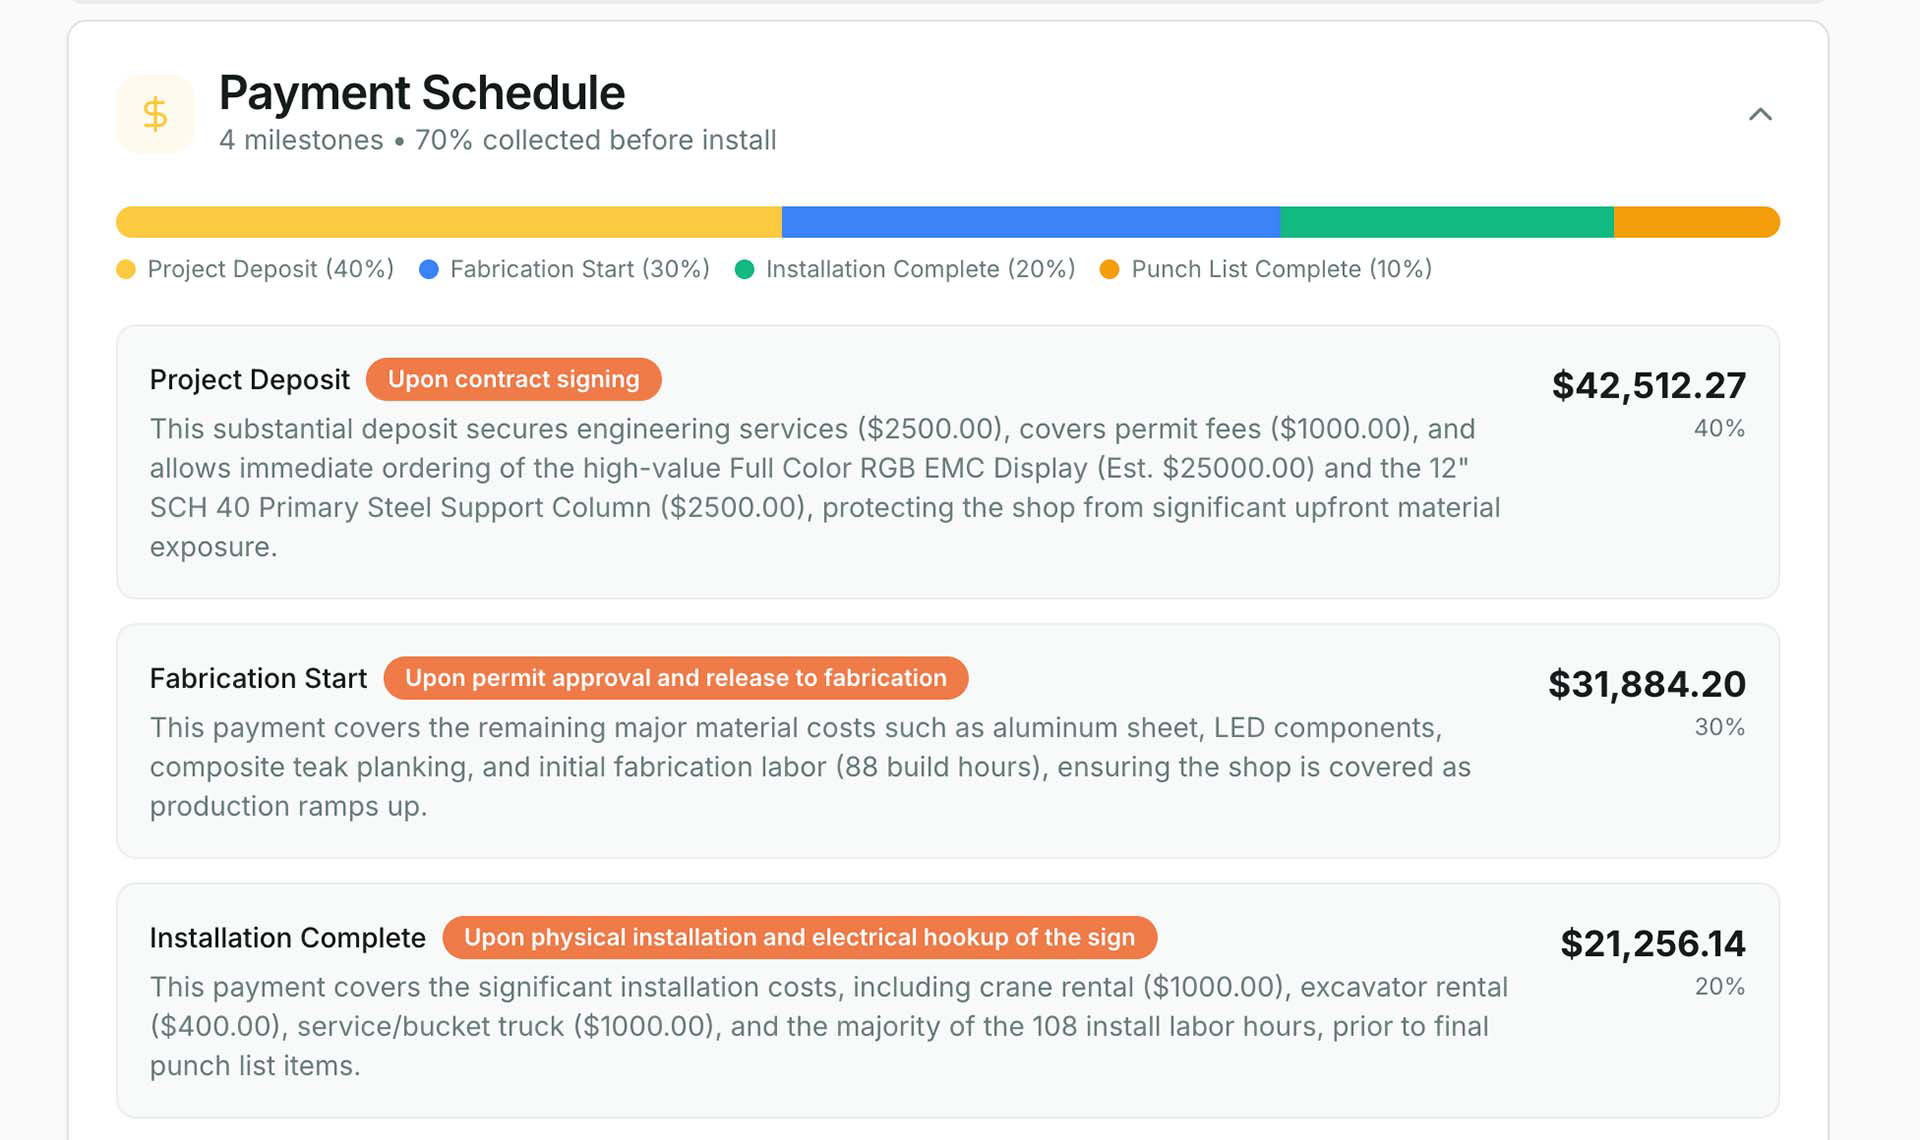The height and width of the screenshot is (1140, 1920).
Task: Click the orange Punch List Complete legend dot
Action: point(1109,269)
